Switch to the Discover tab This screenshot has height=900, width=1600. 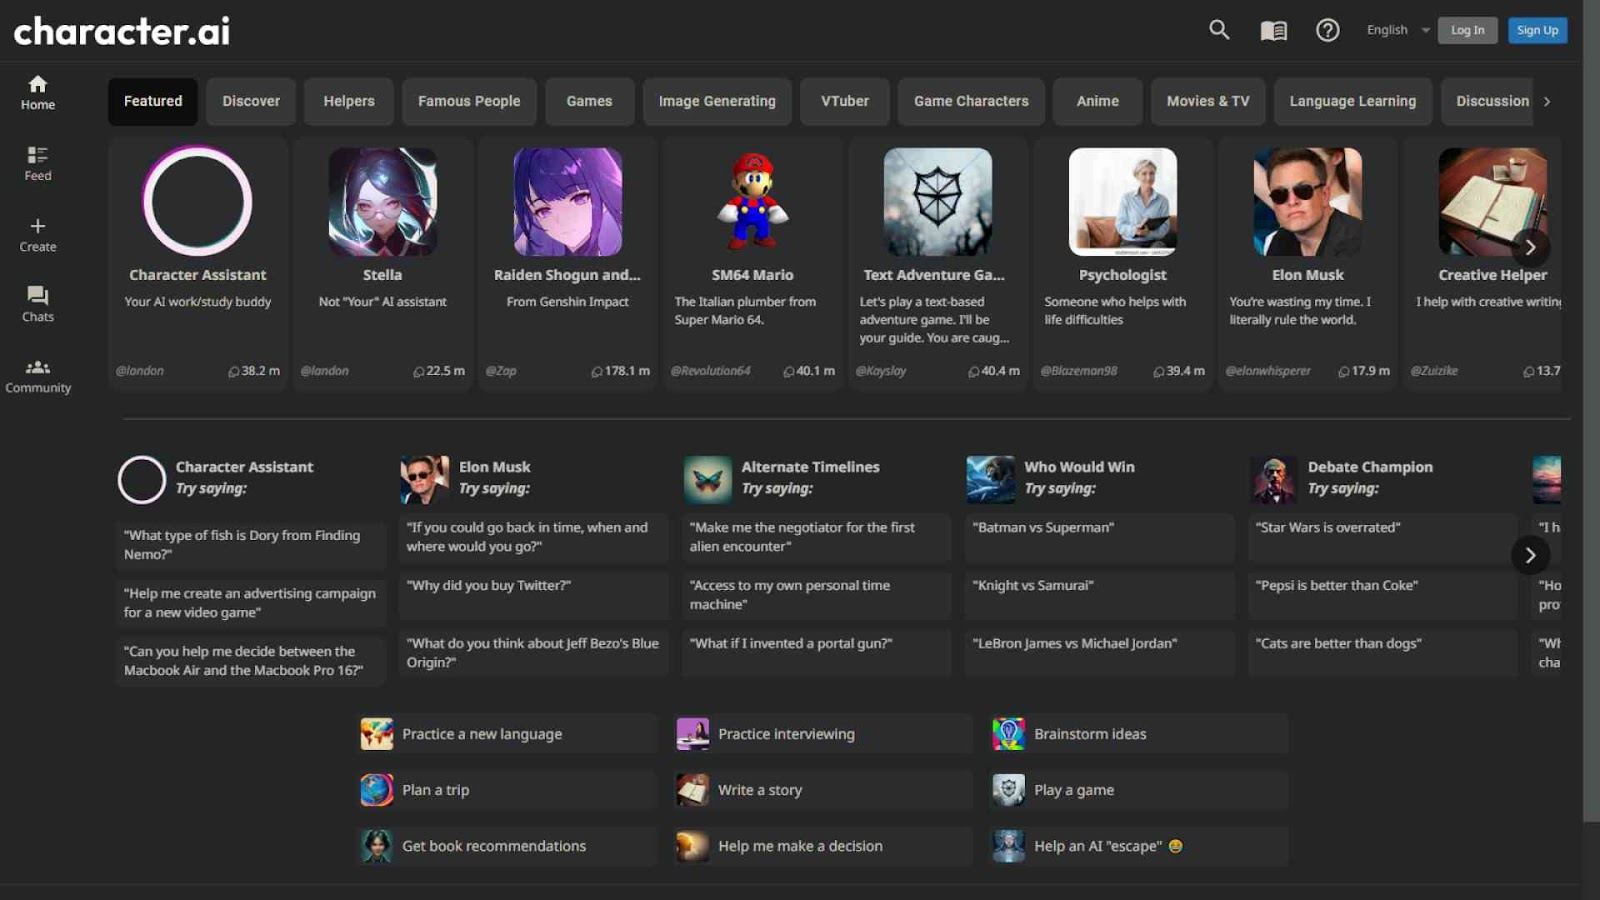click(x=251, y=101)
